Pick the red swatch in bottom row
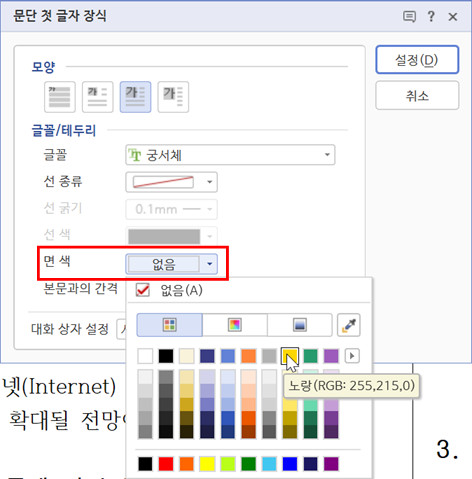 coord(166,464)
